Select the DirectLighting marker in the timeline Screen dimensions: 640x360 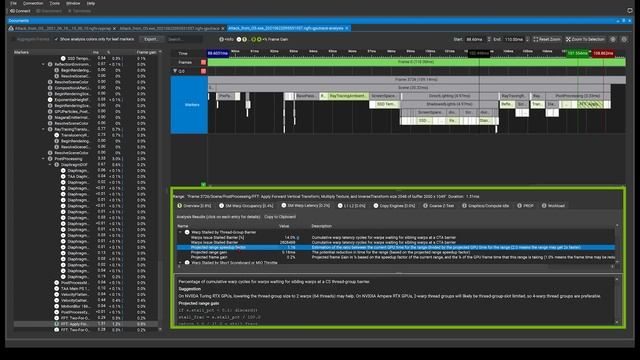[x=449, y=96]
